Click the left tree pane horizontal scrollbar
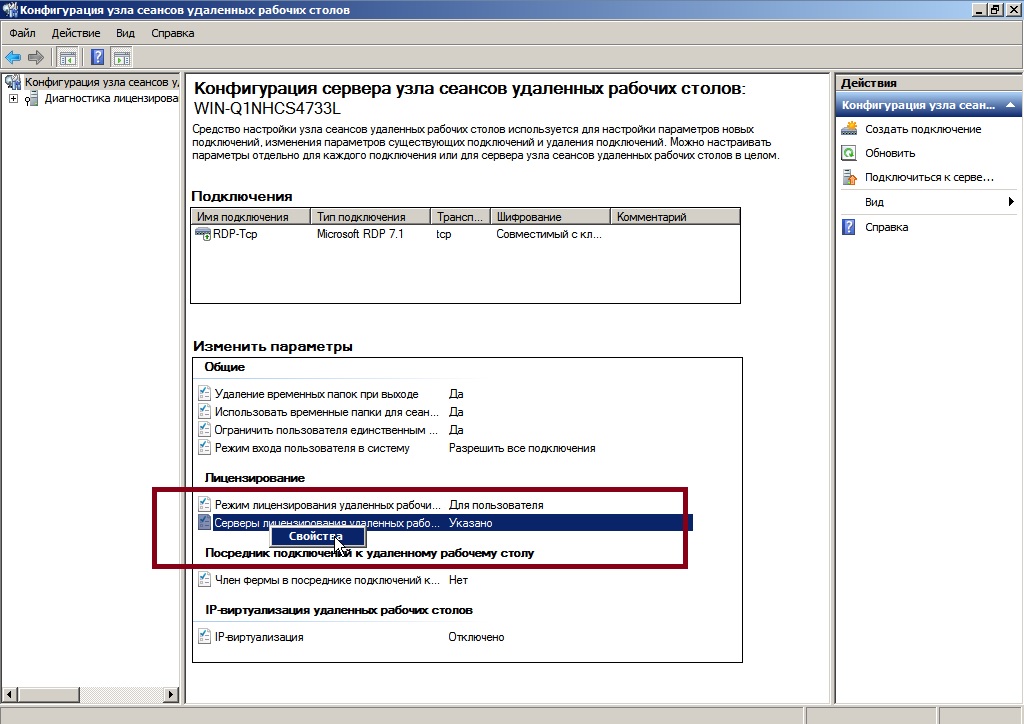The image size is (1024, 724). pos(90,695)
